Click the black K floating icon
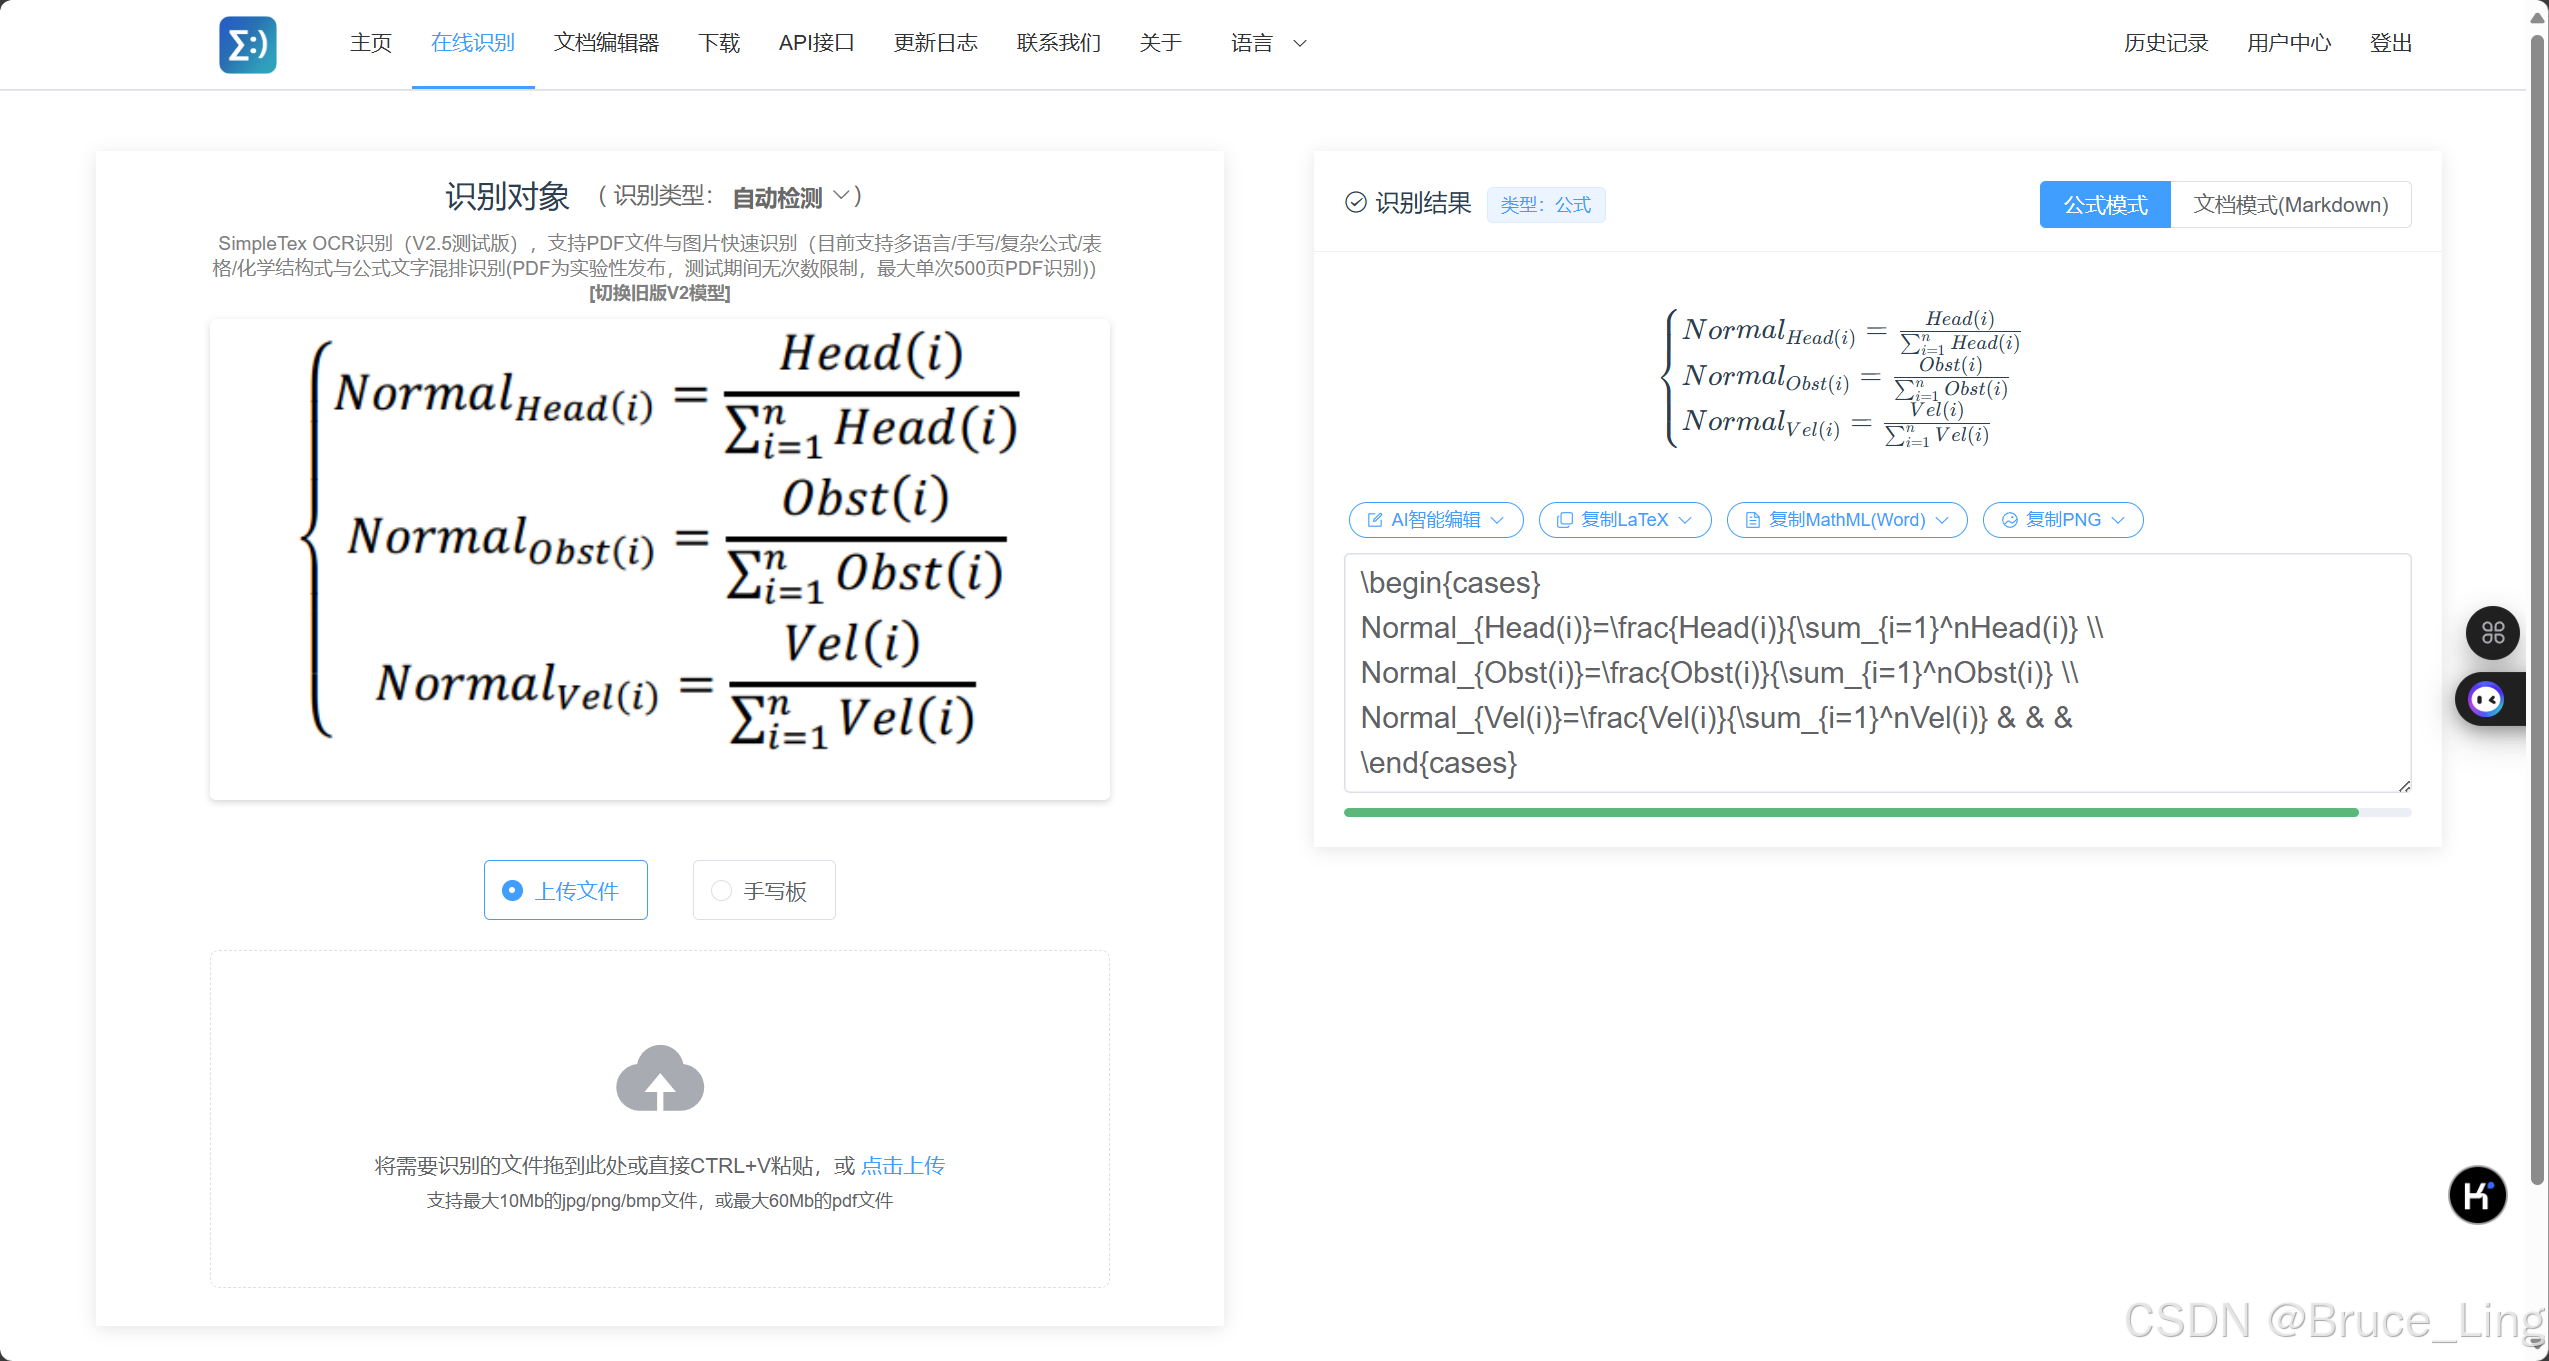The width and height of the screenshot is (2549, 1361). point(2477,1195)
